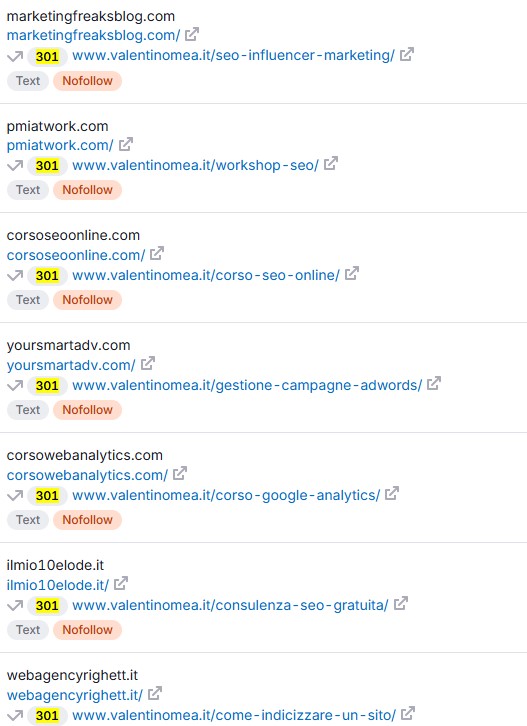This screenshot has width=527, height=726.
Task: Click Text tag under ilmio10elode.it
Action: [28, 630]
